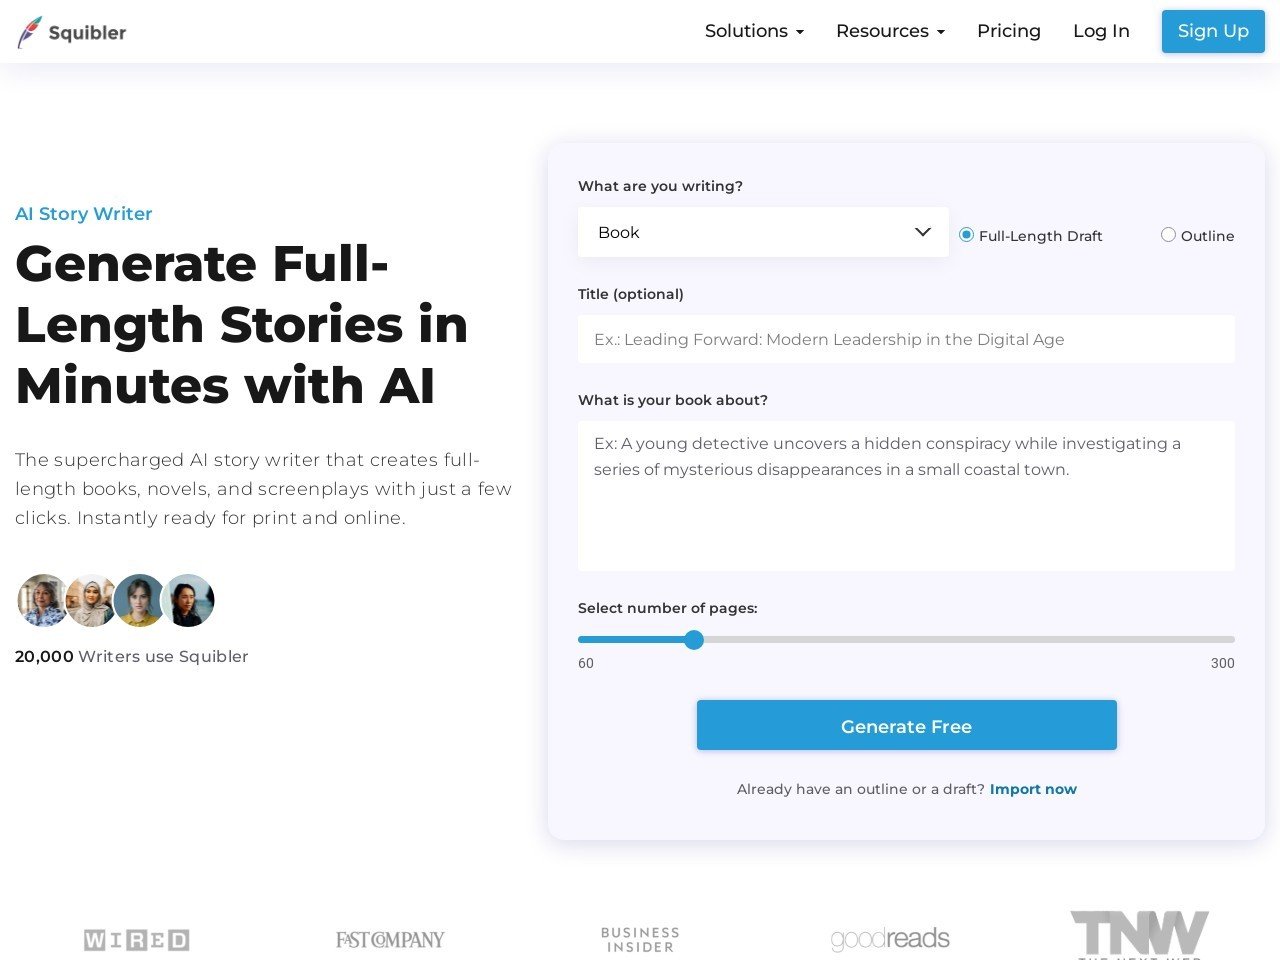Screen dimensions: 1280x960
Task: Click the WIRED press logo
Action: [137, 940]
